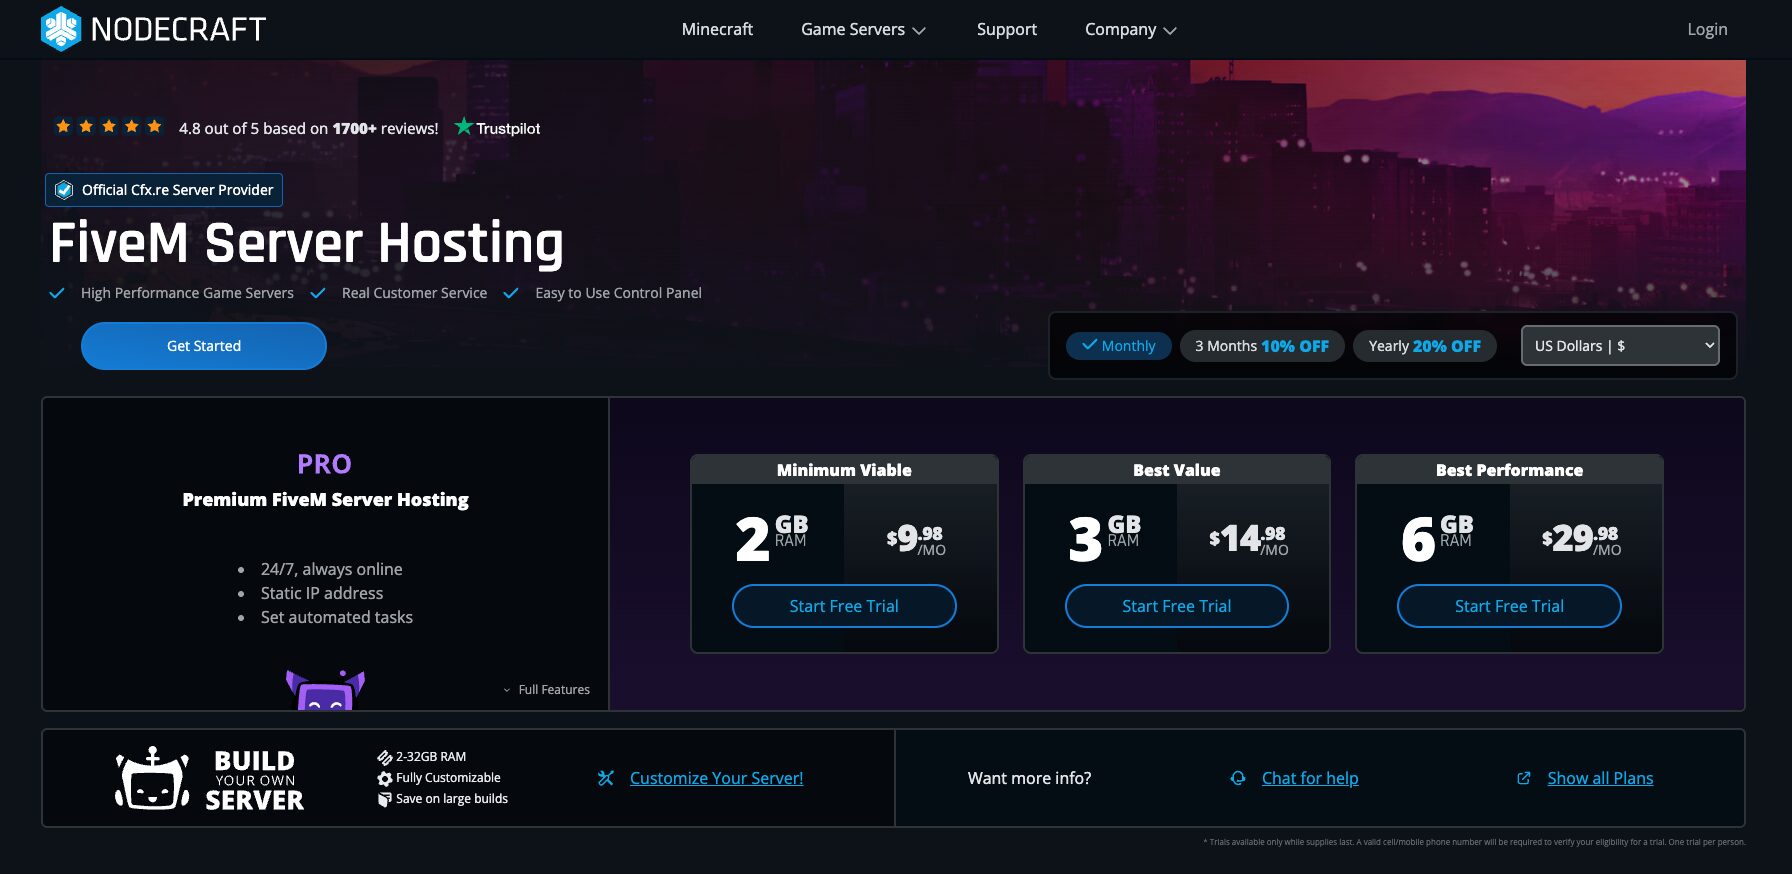Click the Login link

[x=1707, y=30]
